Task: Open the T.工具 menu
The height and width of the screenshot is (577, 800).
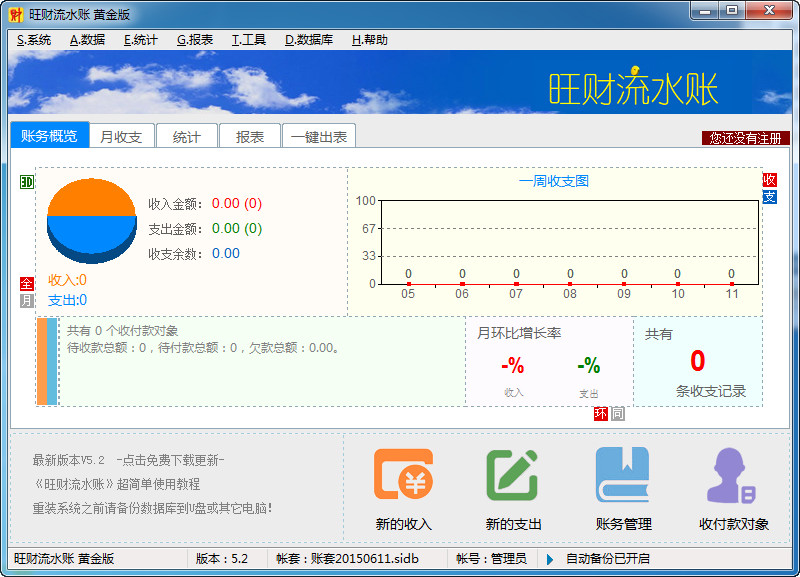Action: click(x=248, y=40)
